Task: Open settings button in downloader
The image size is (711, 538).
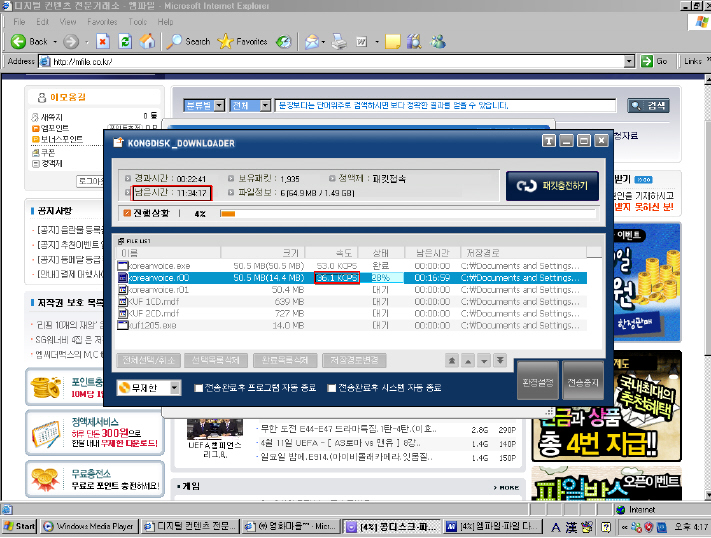Action: [538, 381]
